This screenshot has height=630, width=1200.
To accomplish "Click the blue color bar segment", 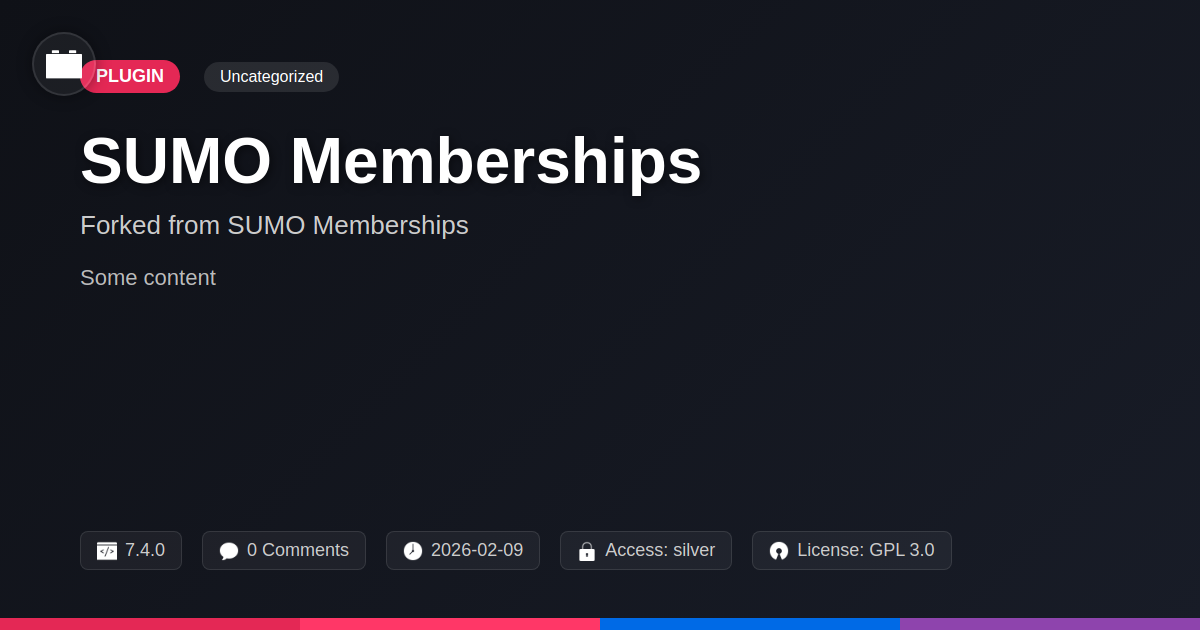I will point(750,624).
